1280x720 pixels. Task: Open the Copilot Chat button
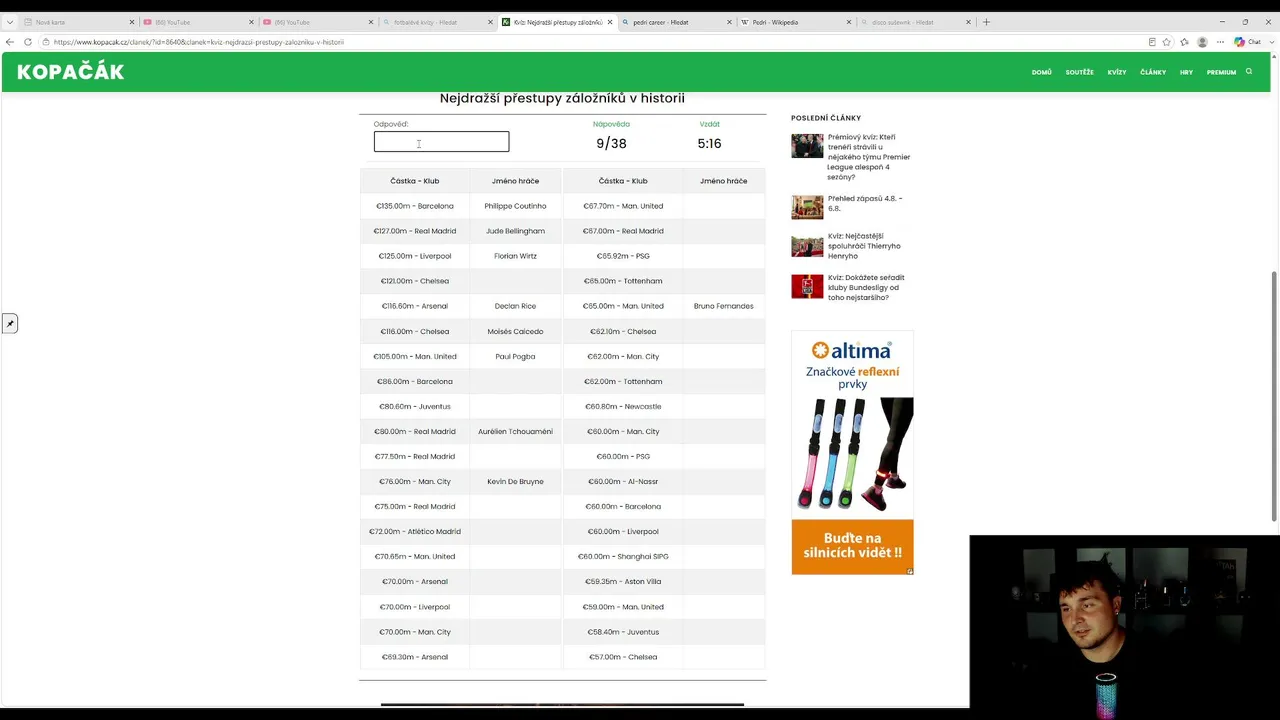[x=1247, y=42]
